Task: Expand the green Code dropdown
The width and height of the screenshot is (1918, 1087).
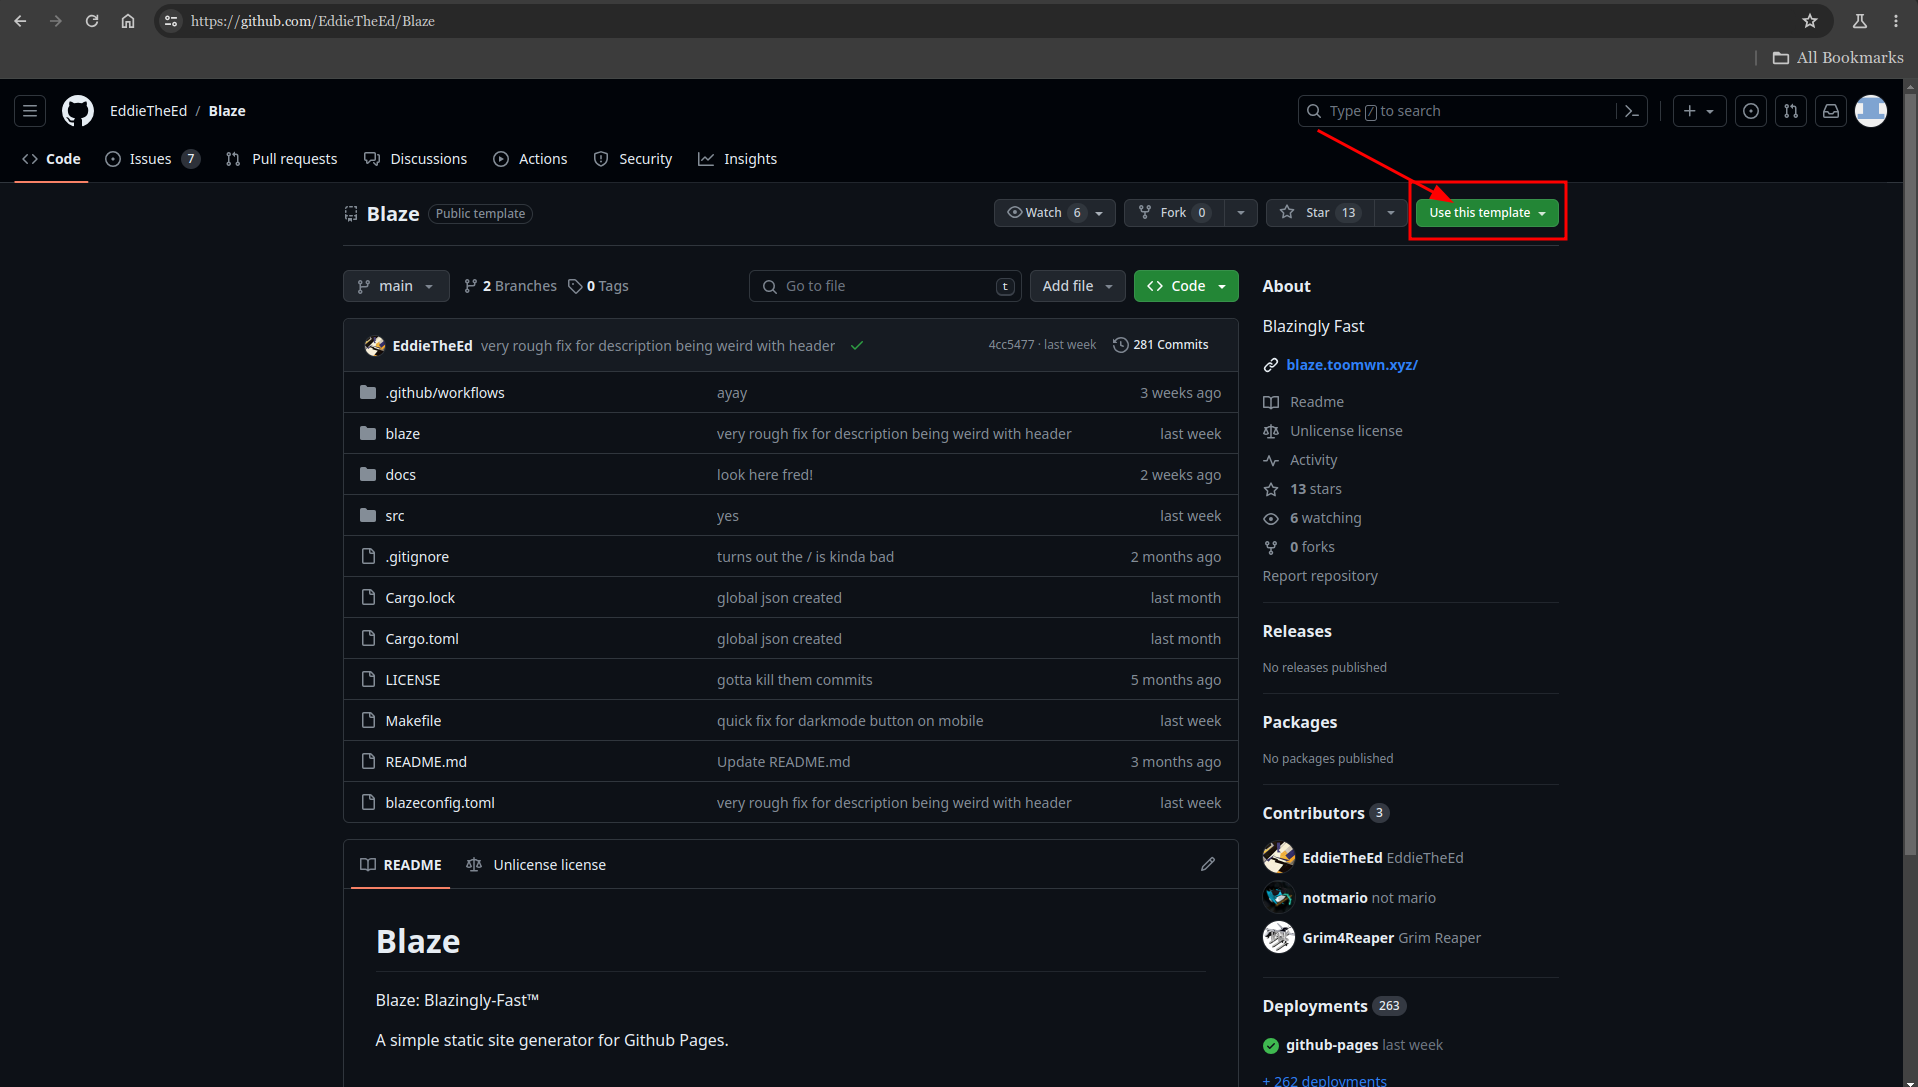Action: tap(1186, 286)
